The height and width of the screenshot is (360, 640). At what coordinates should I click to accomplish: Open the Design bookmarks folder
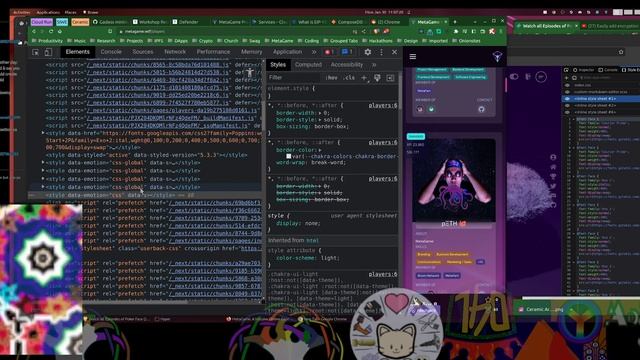[408, 41]
